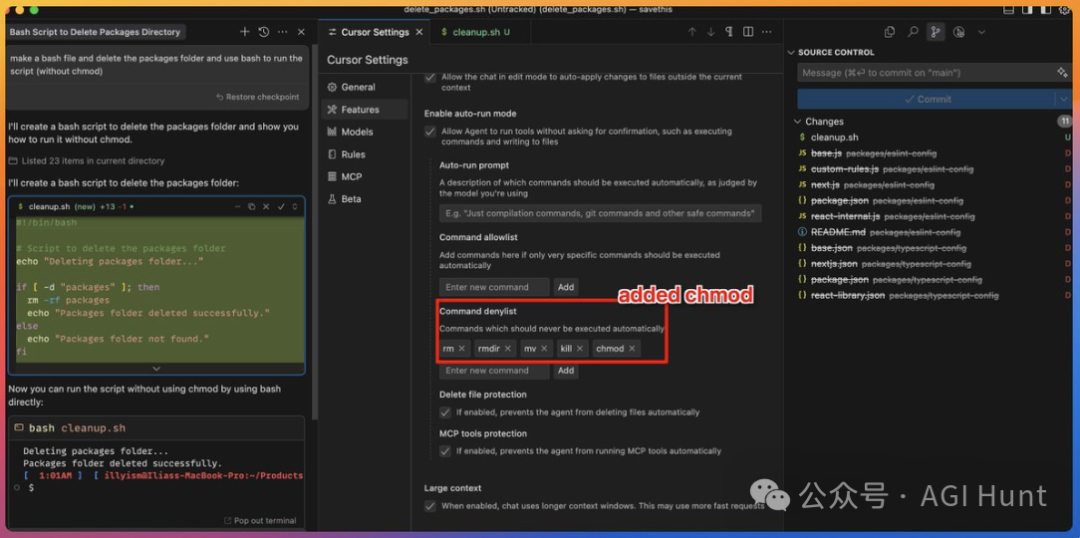Image resolution: width=1080 pixels, height=538 pixels.
Task: Open the Models settings section
Action: click(x=356, y=132)
